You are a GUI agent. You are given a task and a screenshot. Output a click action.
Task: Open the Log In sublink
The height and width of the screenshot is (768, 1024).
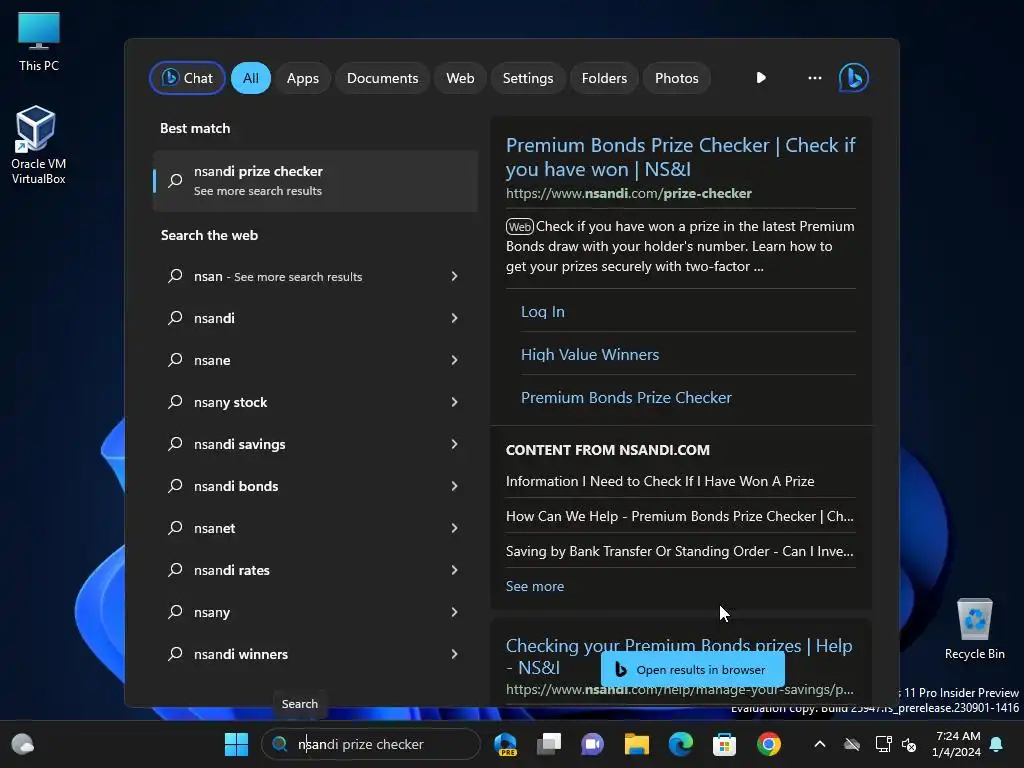click(543, 312)
